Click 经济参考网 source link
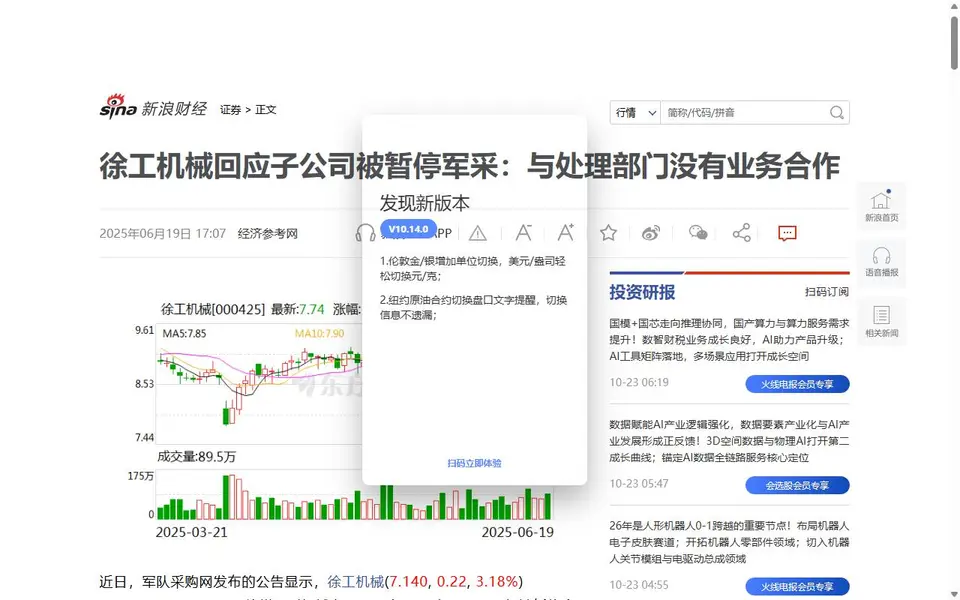The width and height of the screenshot is (960, 600). click(268, 233)
